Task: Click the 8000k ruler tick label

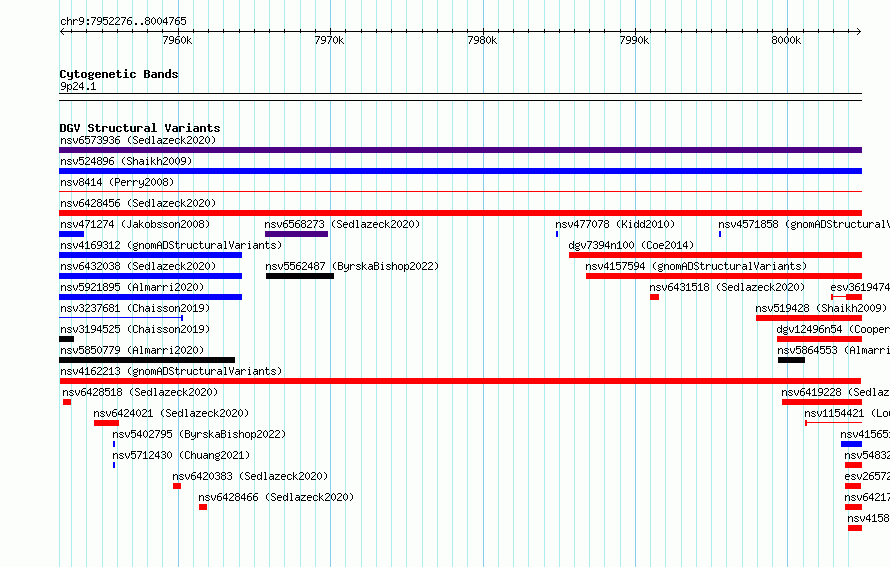Action: tap(786, 40)
